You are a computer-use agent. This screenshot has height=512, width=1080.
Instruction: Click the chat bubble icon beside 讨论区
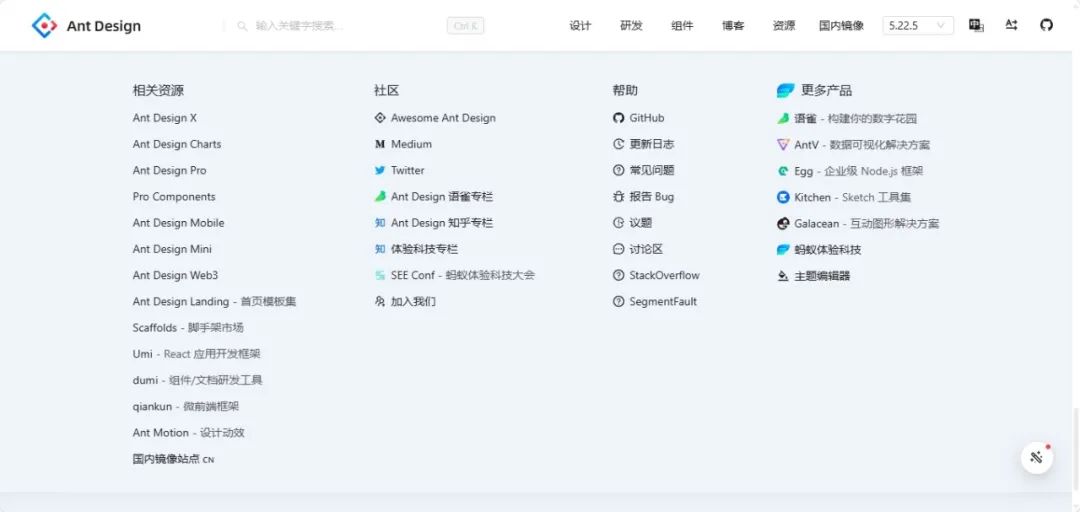pos(618,249)
